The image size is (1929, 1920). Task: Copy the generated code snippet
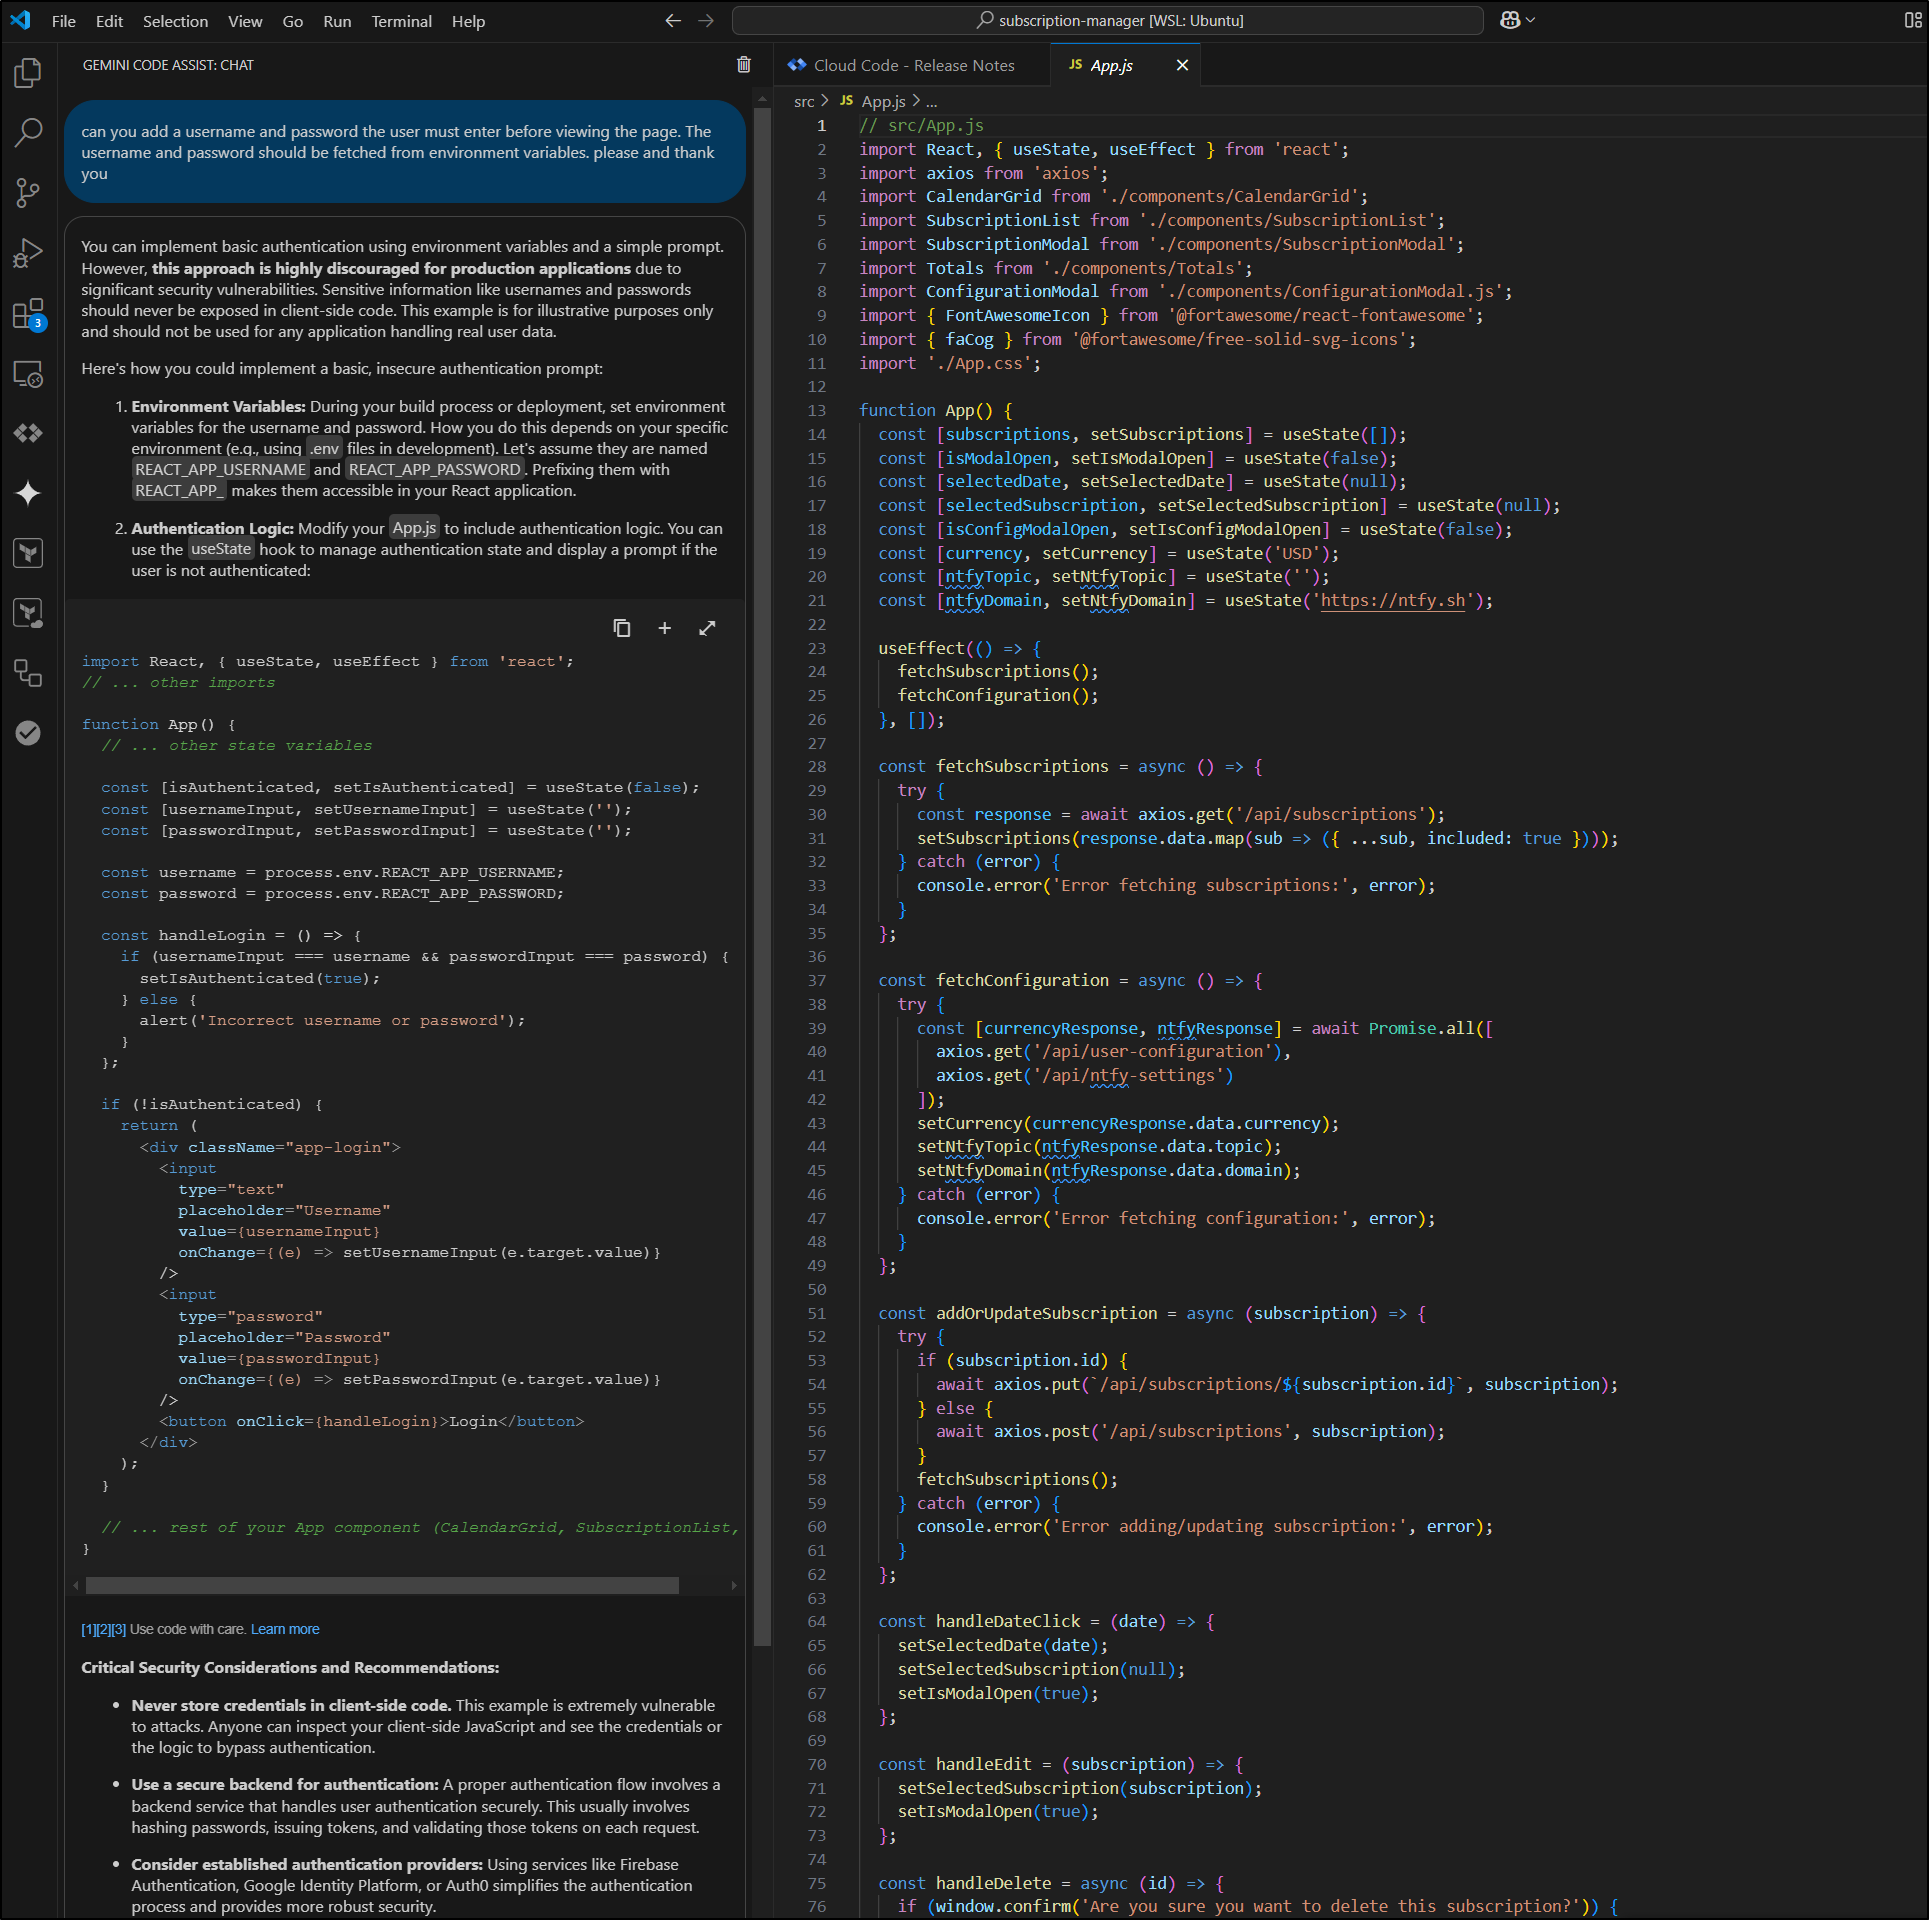click(621, 628)
